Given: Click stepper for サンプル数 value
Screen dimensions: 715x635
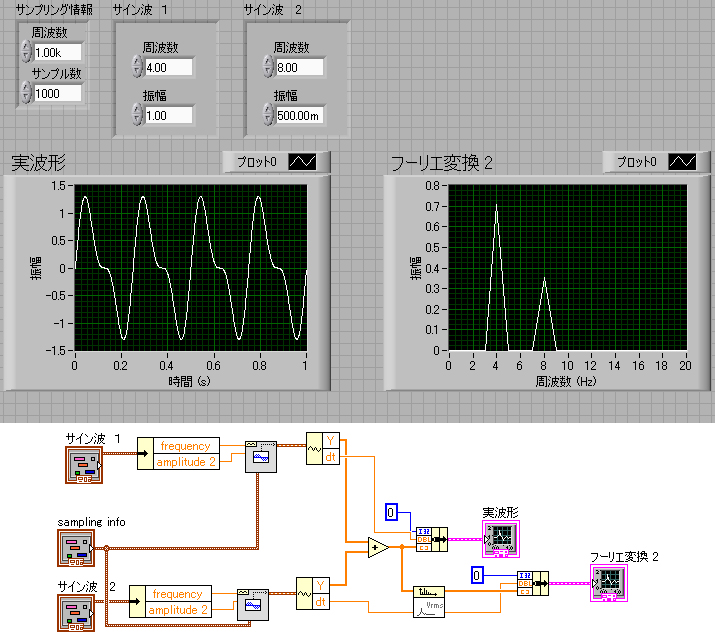Looking at the screenshot, I should tap(26, 93).
